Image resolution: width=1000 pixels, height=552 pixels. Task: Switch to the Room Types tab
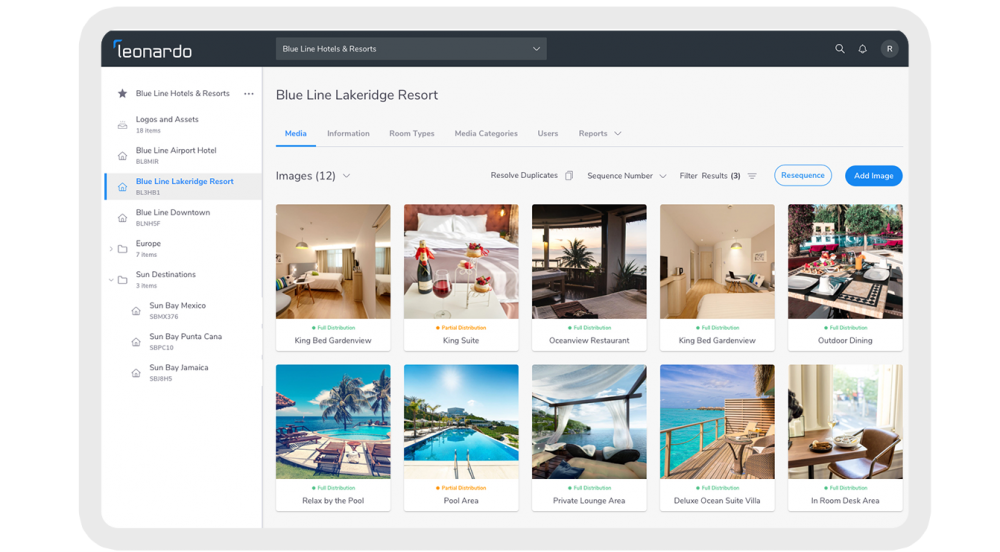point(411,133)
